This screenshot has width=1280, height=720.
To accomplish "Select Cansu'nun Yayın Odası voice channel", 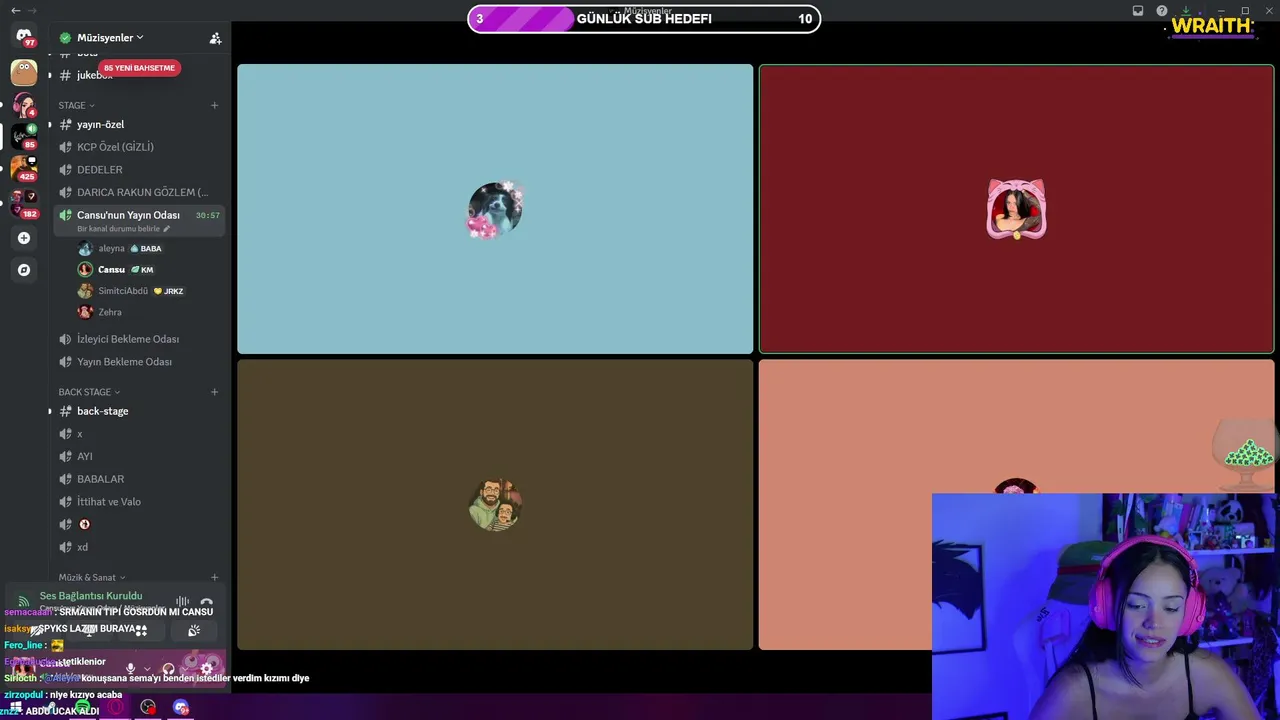I will click(x=138, y=220).
